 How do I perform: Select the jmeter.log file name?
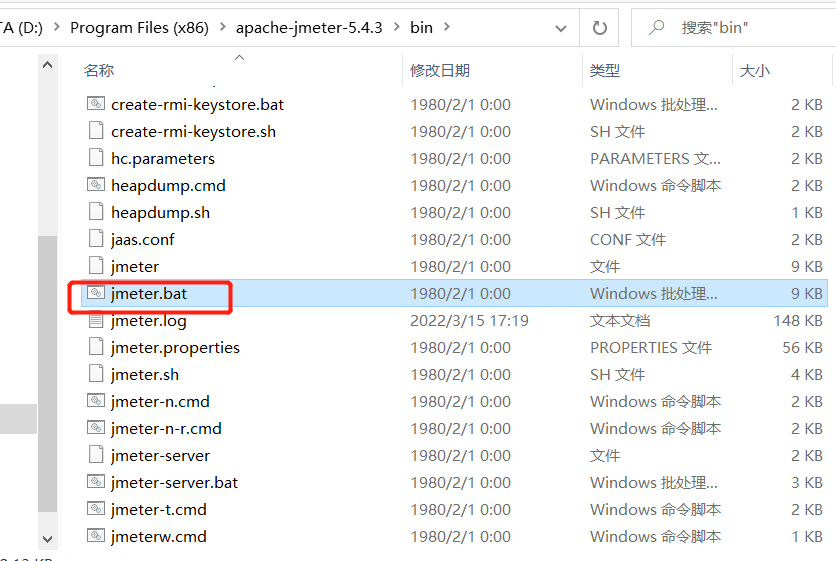pyautogui.click(x=149, y=321)
